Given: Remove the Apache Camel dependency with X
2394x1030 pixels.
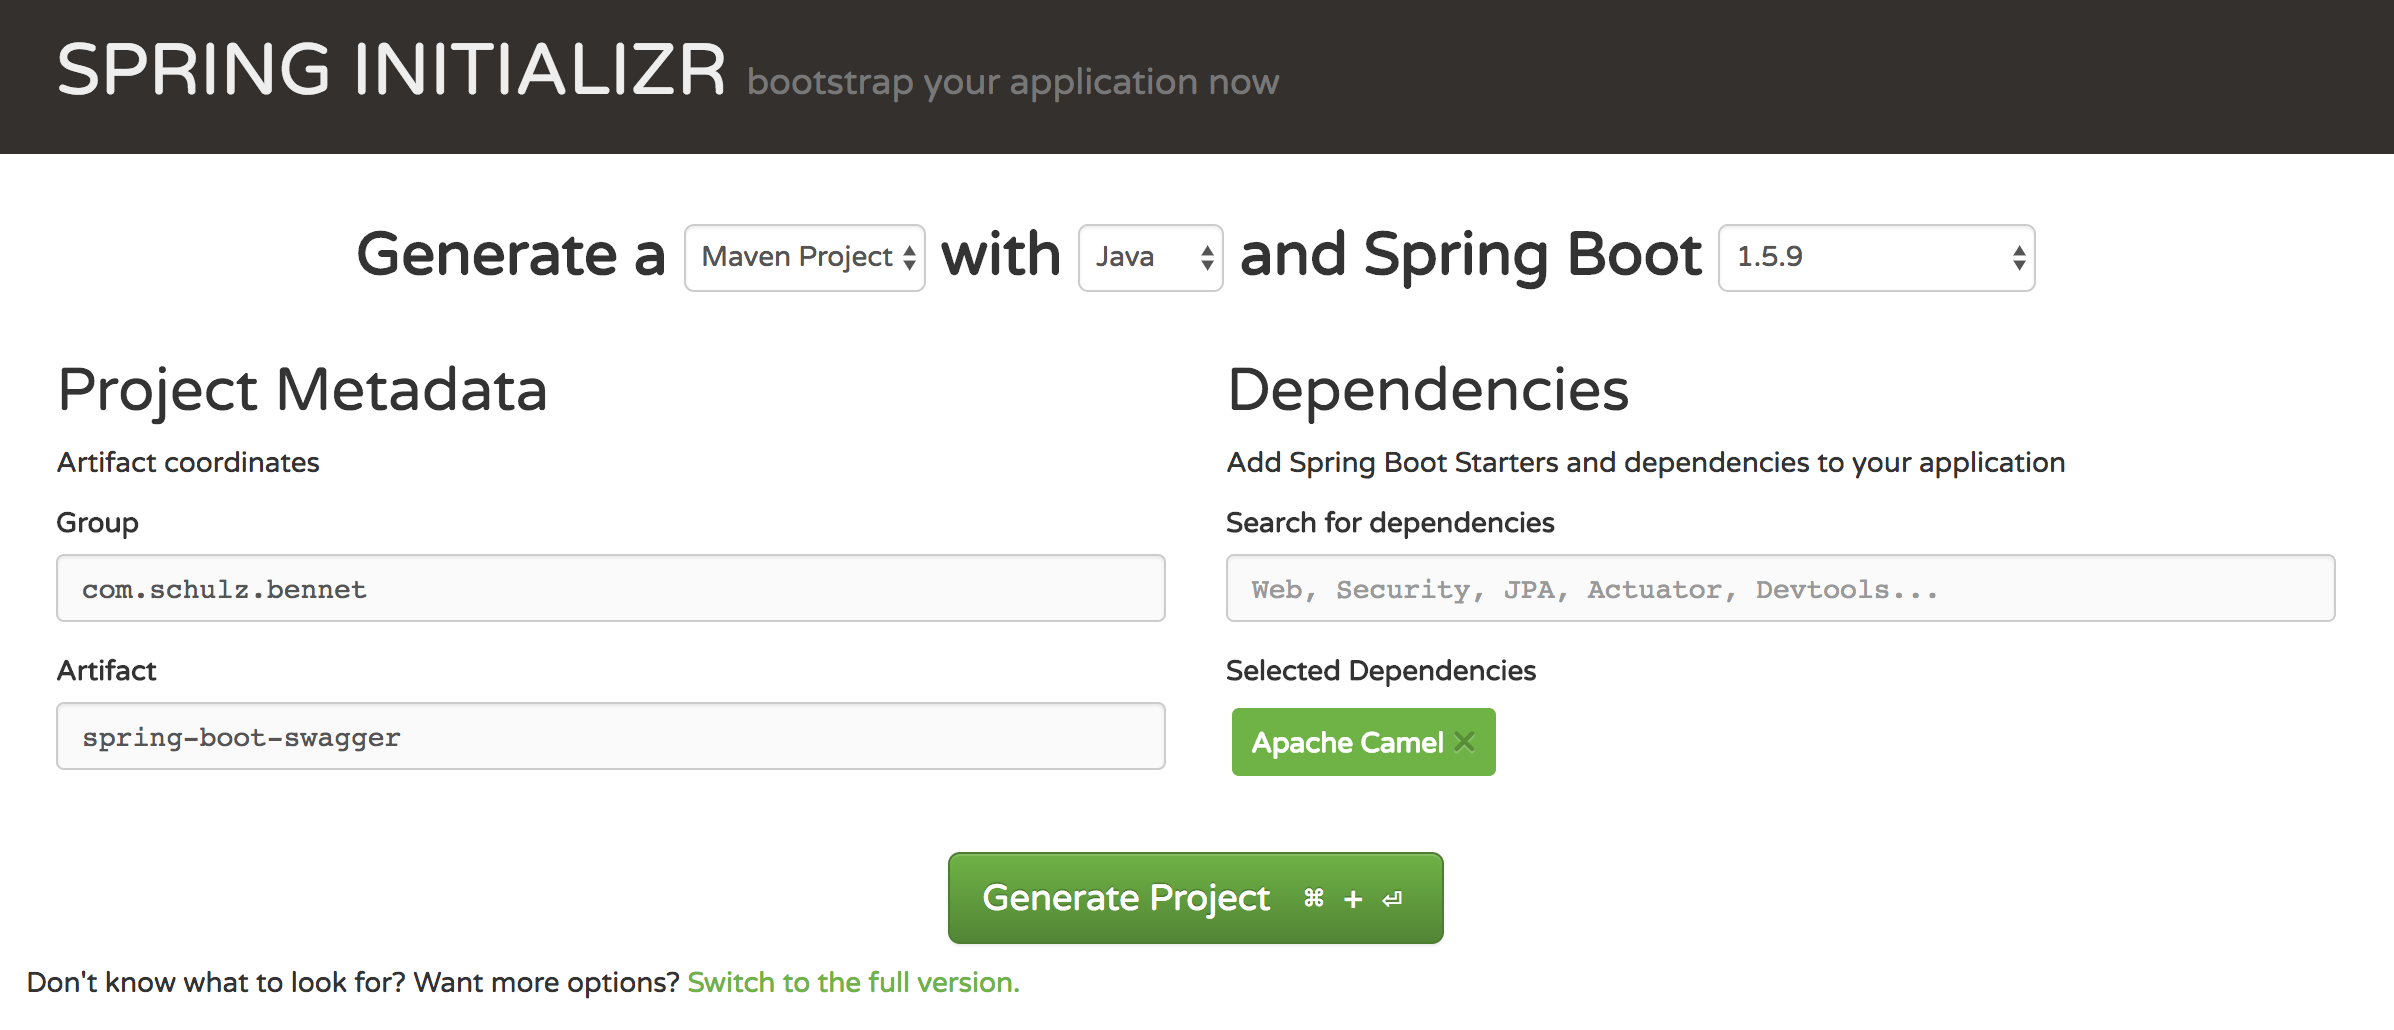Looking at the screenshot, I should coord(1464,742).
